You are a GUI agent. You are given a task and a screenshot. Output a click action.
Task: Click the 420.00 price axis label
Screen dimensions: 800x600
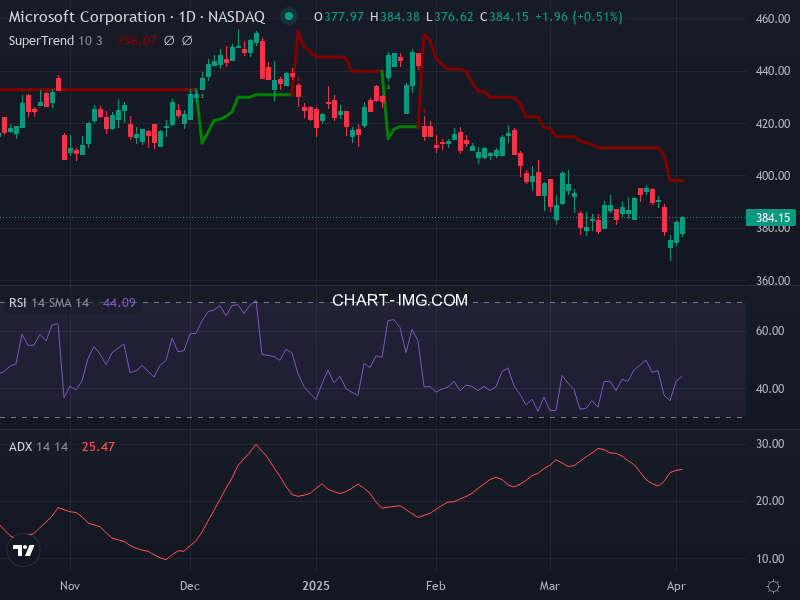pyautogui.click(x=773, y=123)
